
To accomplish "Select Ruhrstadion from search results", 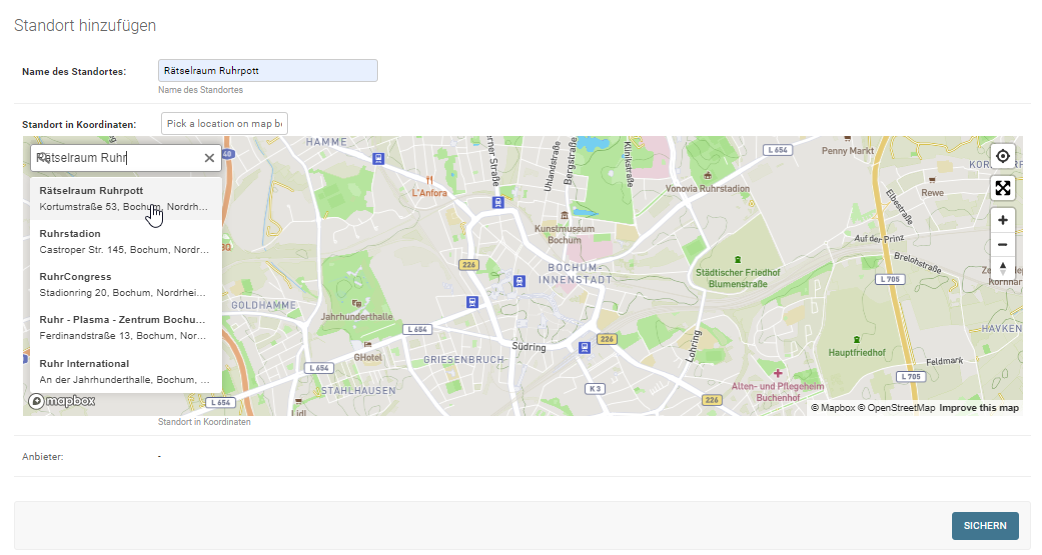I will tap(124, 241).
